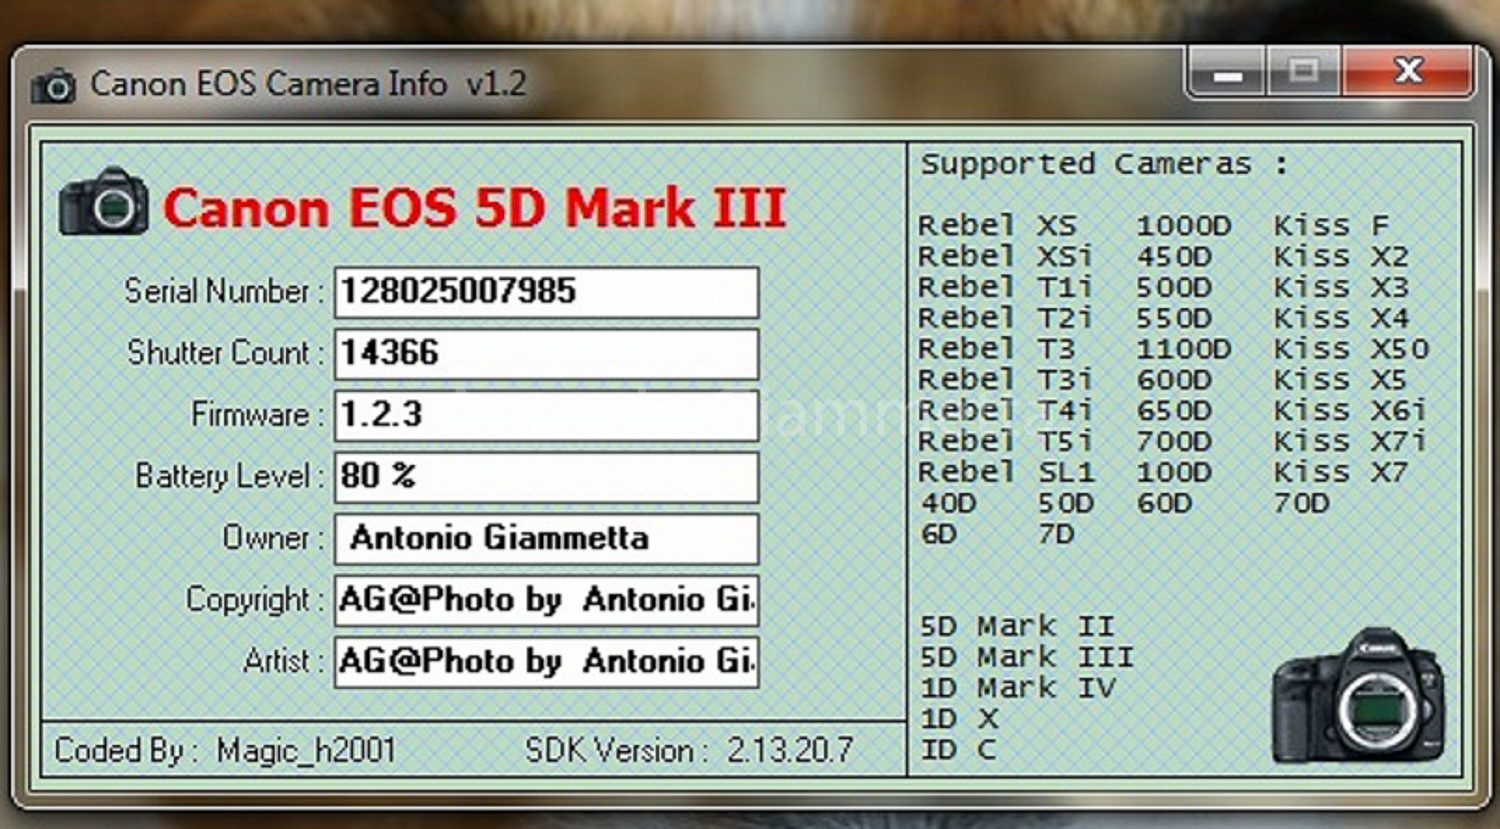Click the Shutter Count value field
1500x829 pixels.
click(x=545, y=353)
